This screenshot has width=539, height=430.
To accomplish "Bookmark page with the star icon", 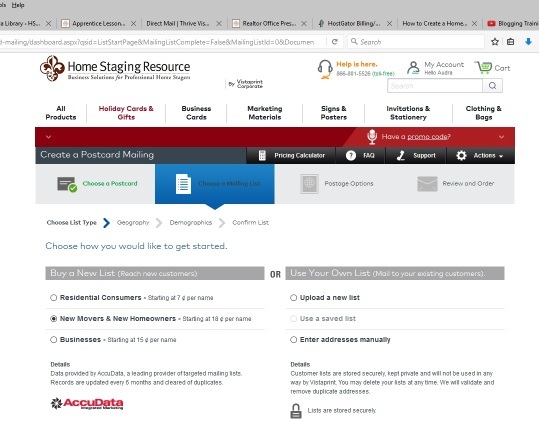I will click(495, 42).
